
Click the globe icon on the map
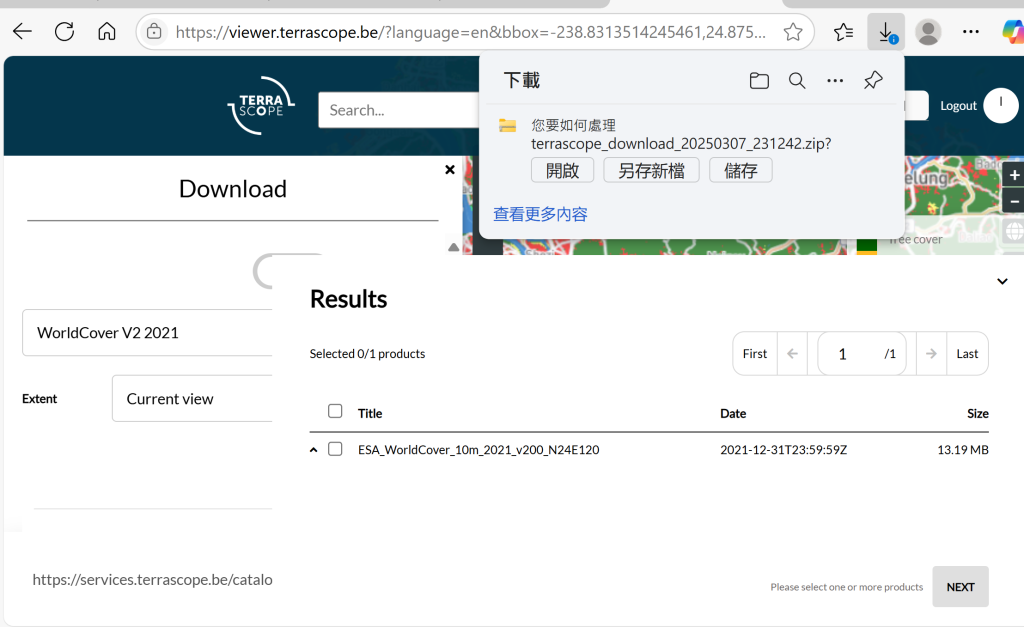(x=1014, y=231)
